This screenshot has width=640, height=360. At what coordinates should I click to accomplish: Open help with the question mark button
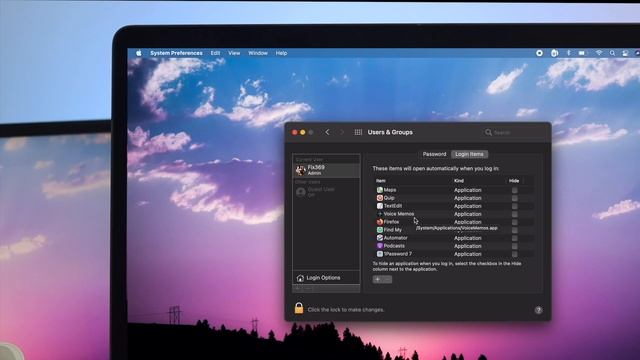[x=538, y=310]
